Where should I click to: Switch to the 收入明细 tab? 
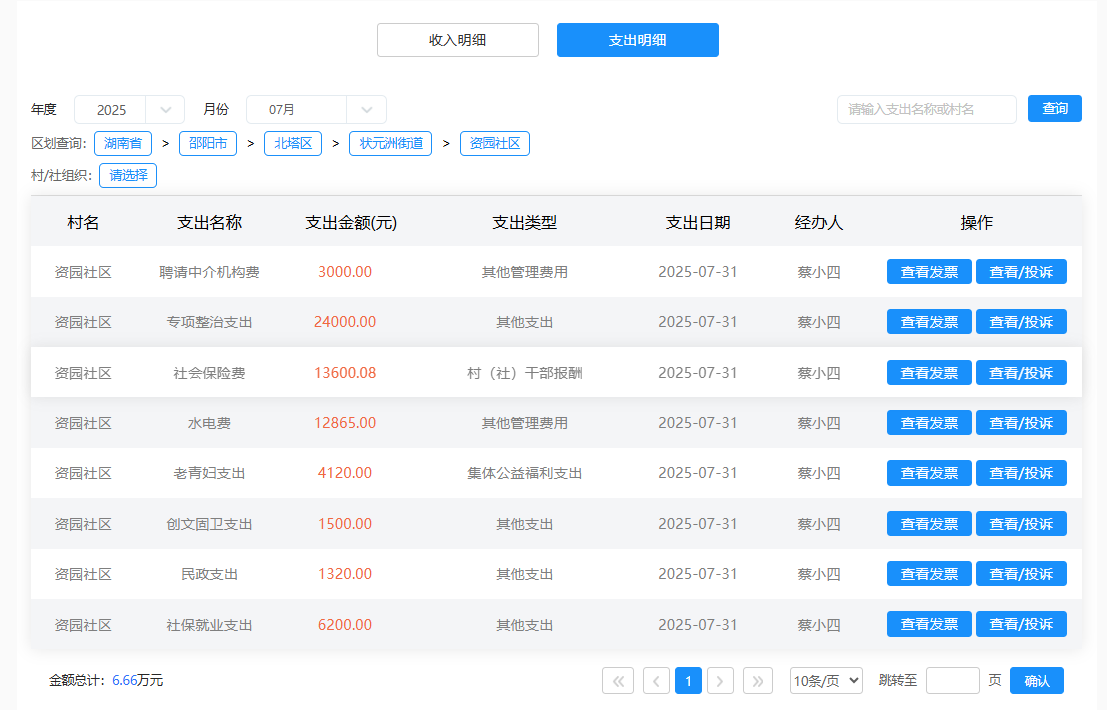[x=458, y=40]
